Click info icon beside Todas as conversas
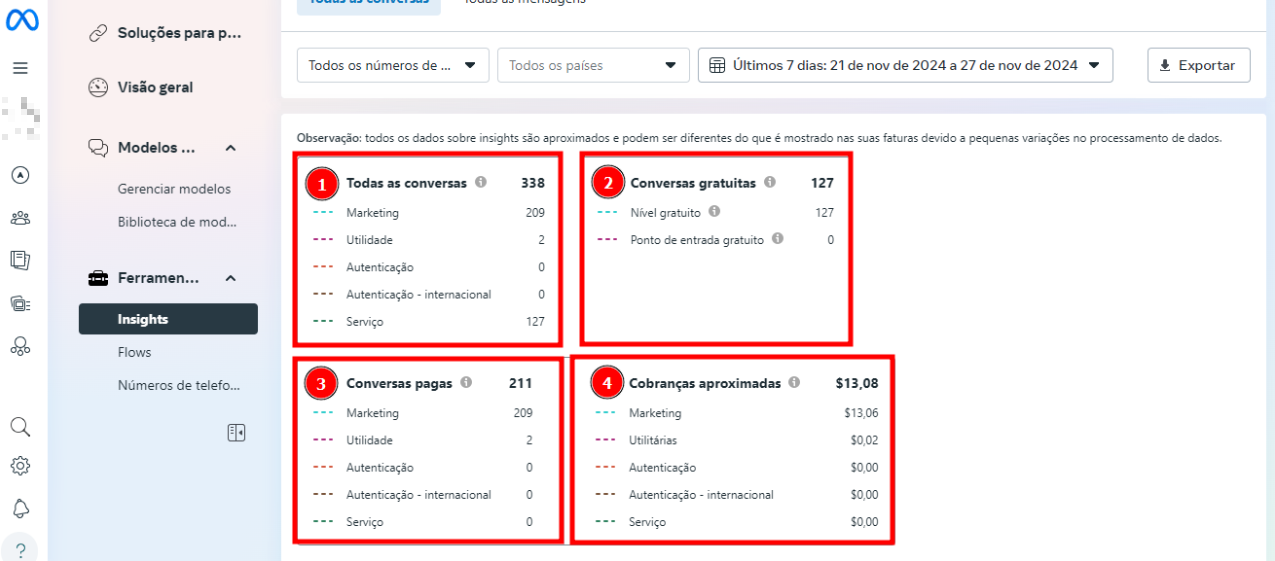This screenshot has width=1275, height=561. [481, 183]
